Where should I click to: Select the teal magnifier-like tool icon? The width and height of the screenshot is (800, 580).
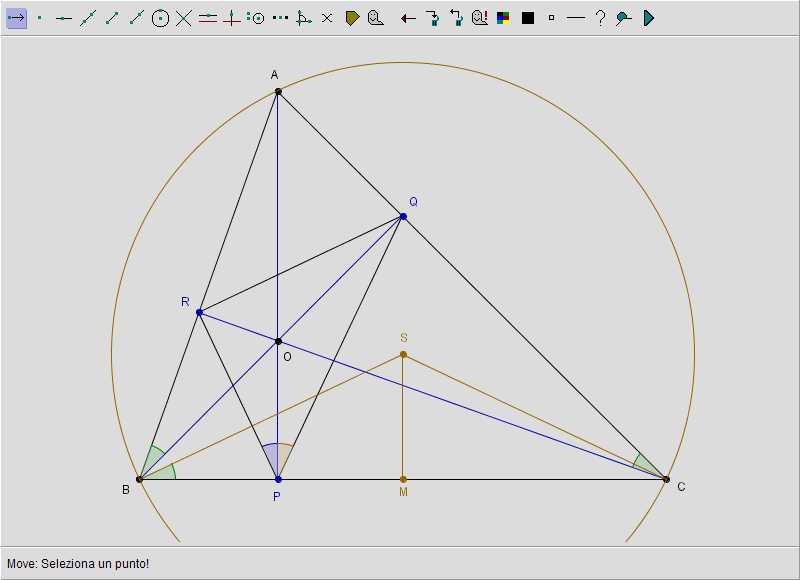623,18
